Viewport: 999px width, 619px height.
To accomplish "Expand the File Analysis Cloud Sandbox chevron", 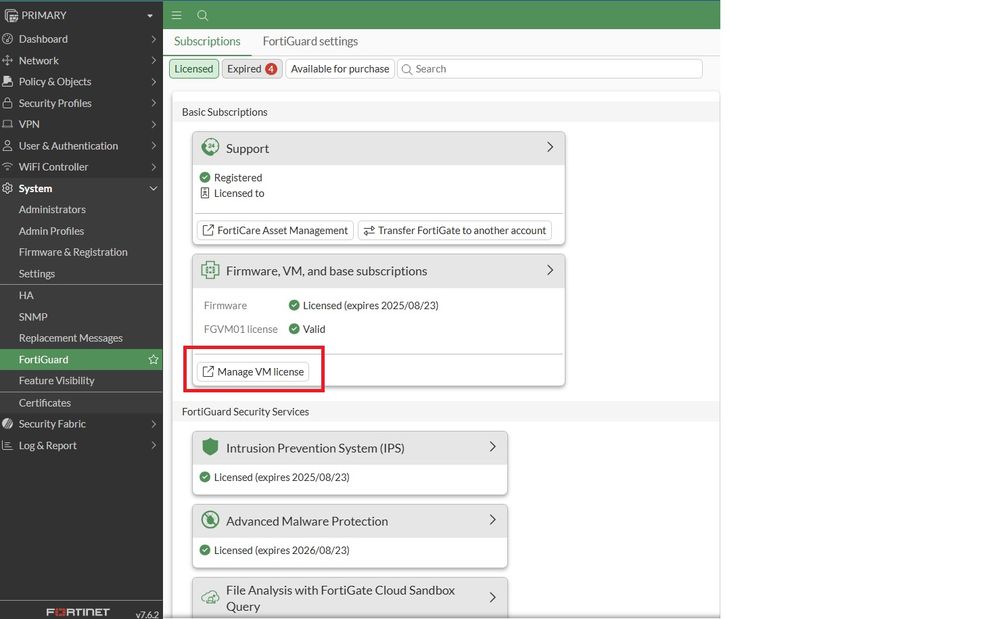I will click(x=492, y=597).
